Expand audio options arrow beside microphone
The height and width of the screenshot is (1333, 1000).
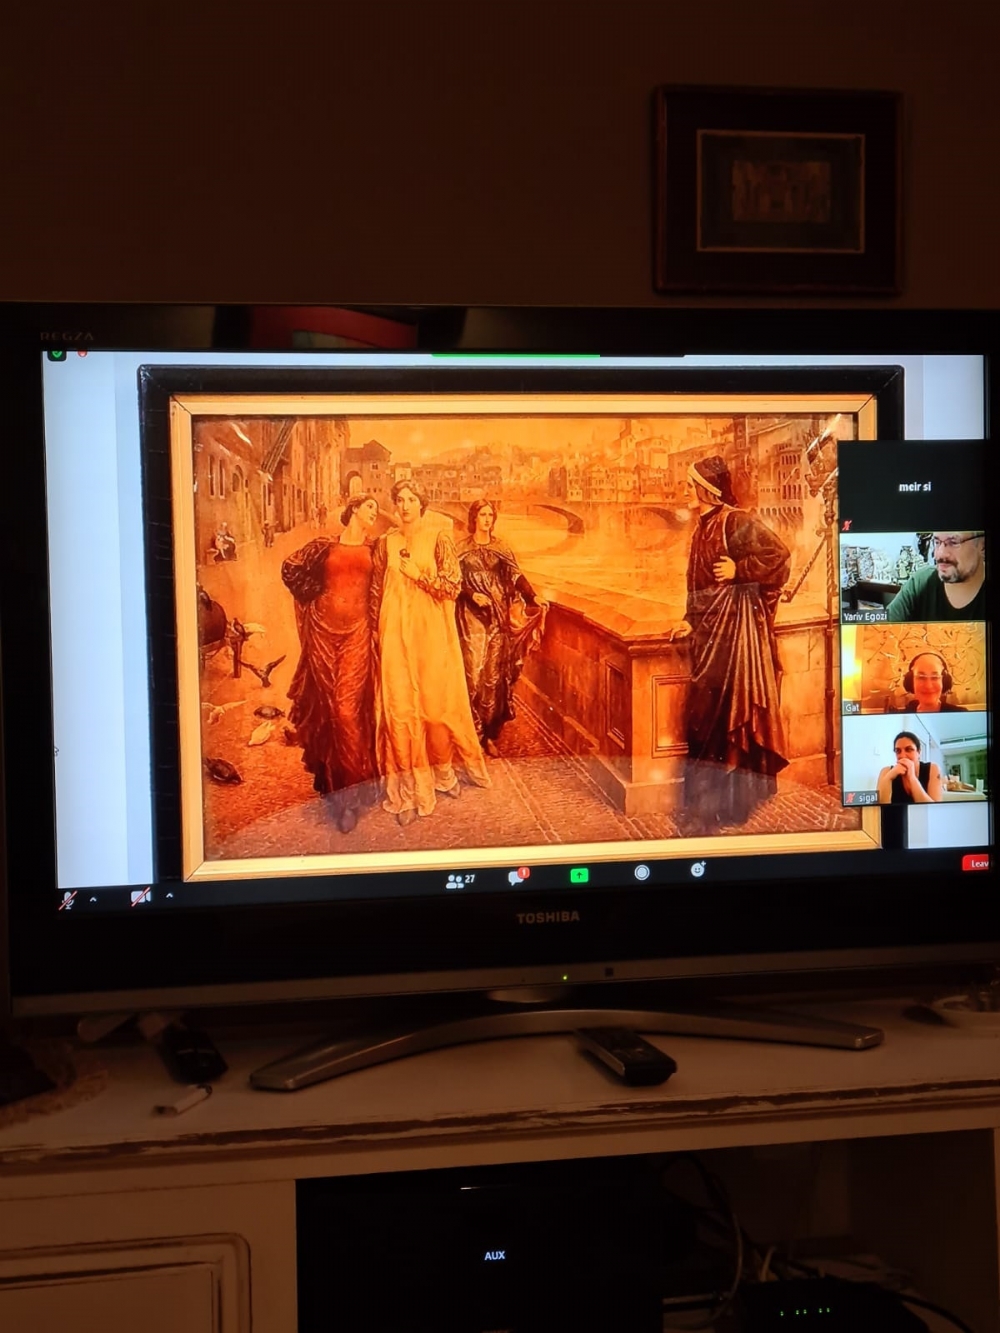click(94, 899)
